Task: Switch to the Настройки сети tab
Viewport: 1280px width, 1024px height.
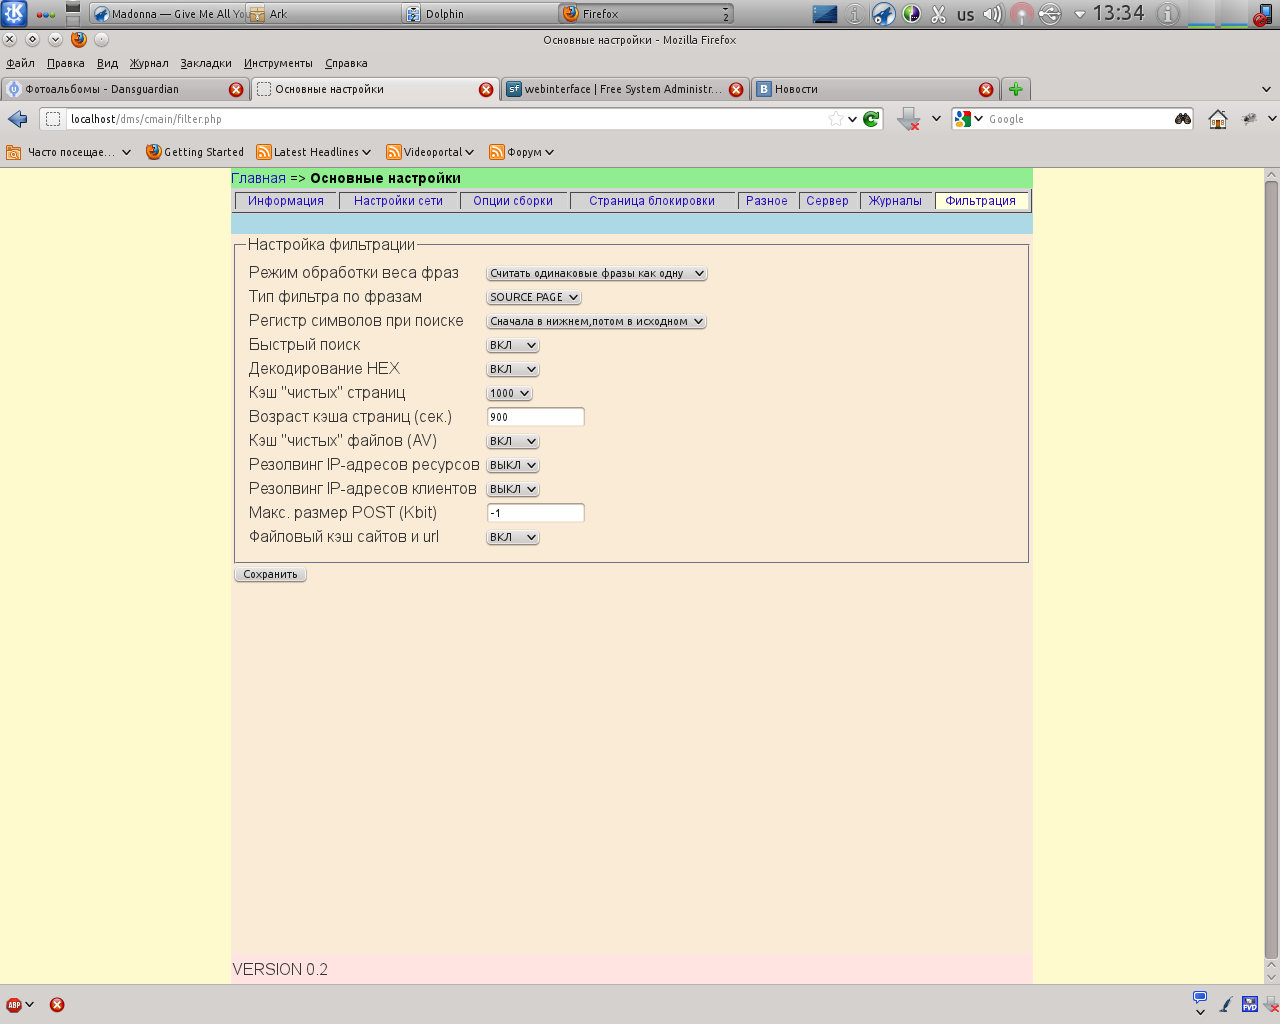Action: coord(398,200)
